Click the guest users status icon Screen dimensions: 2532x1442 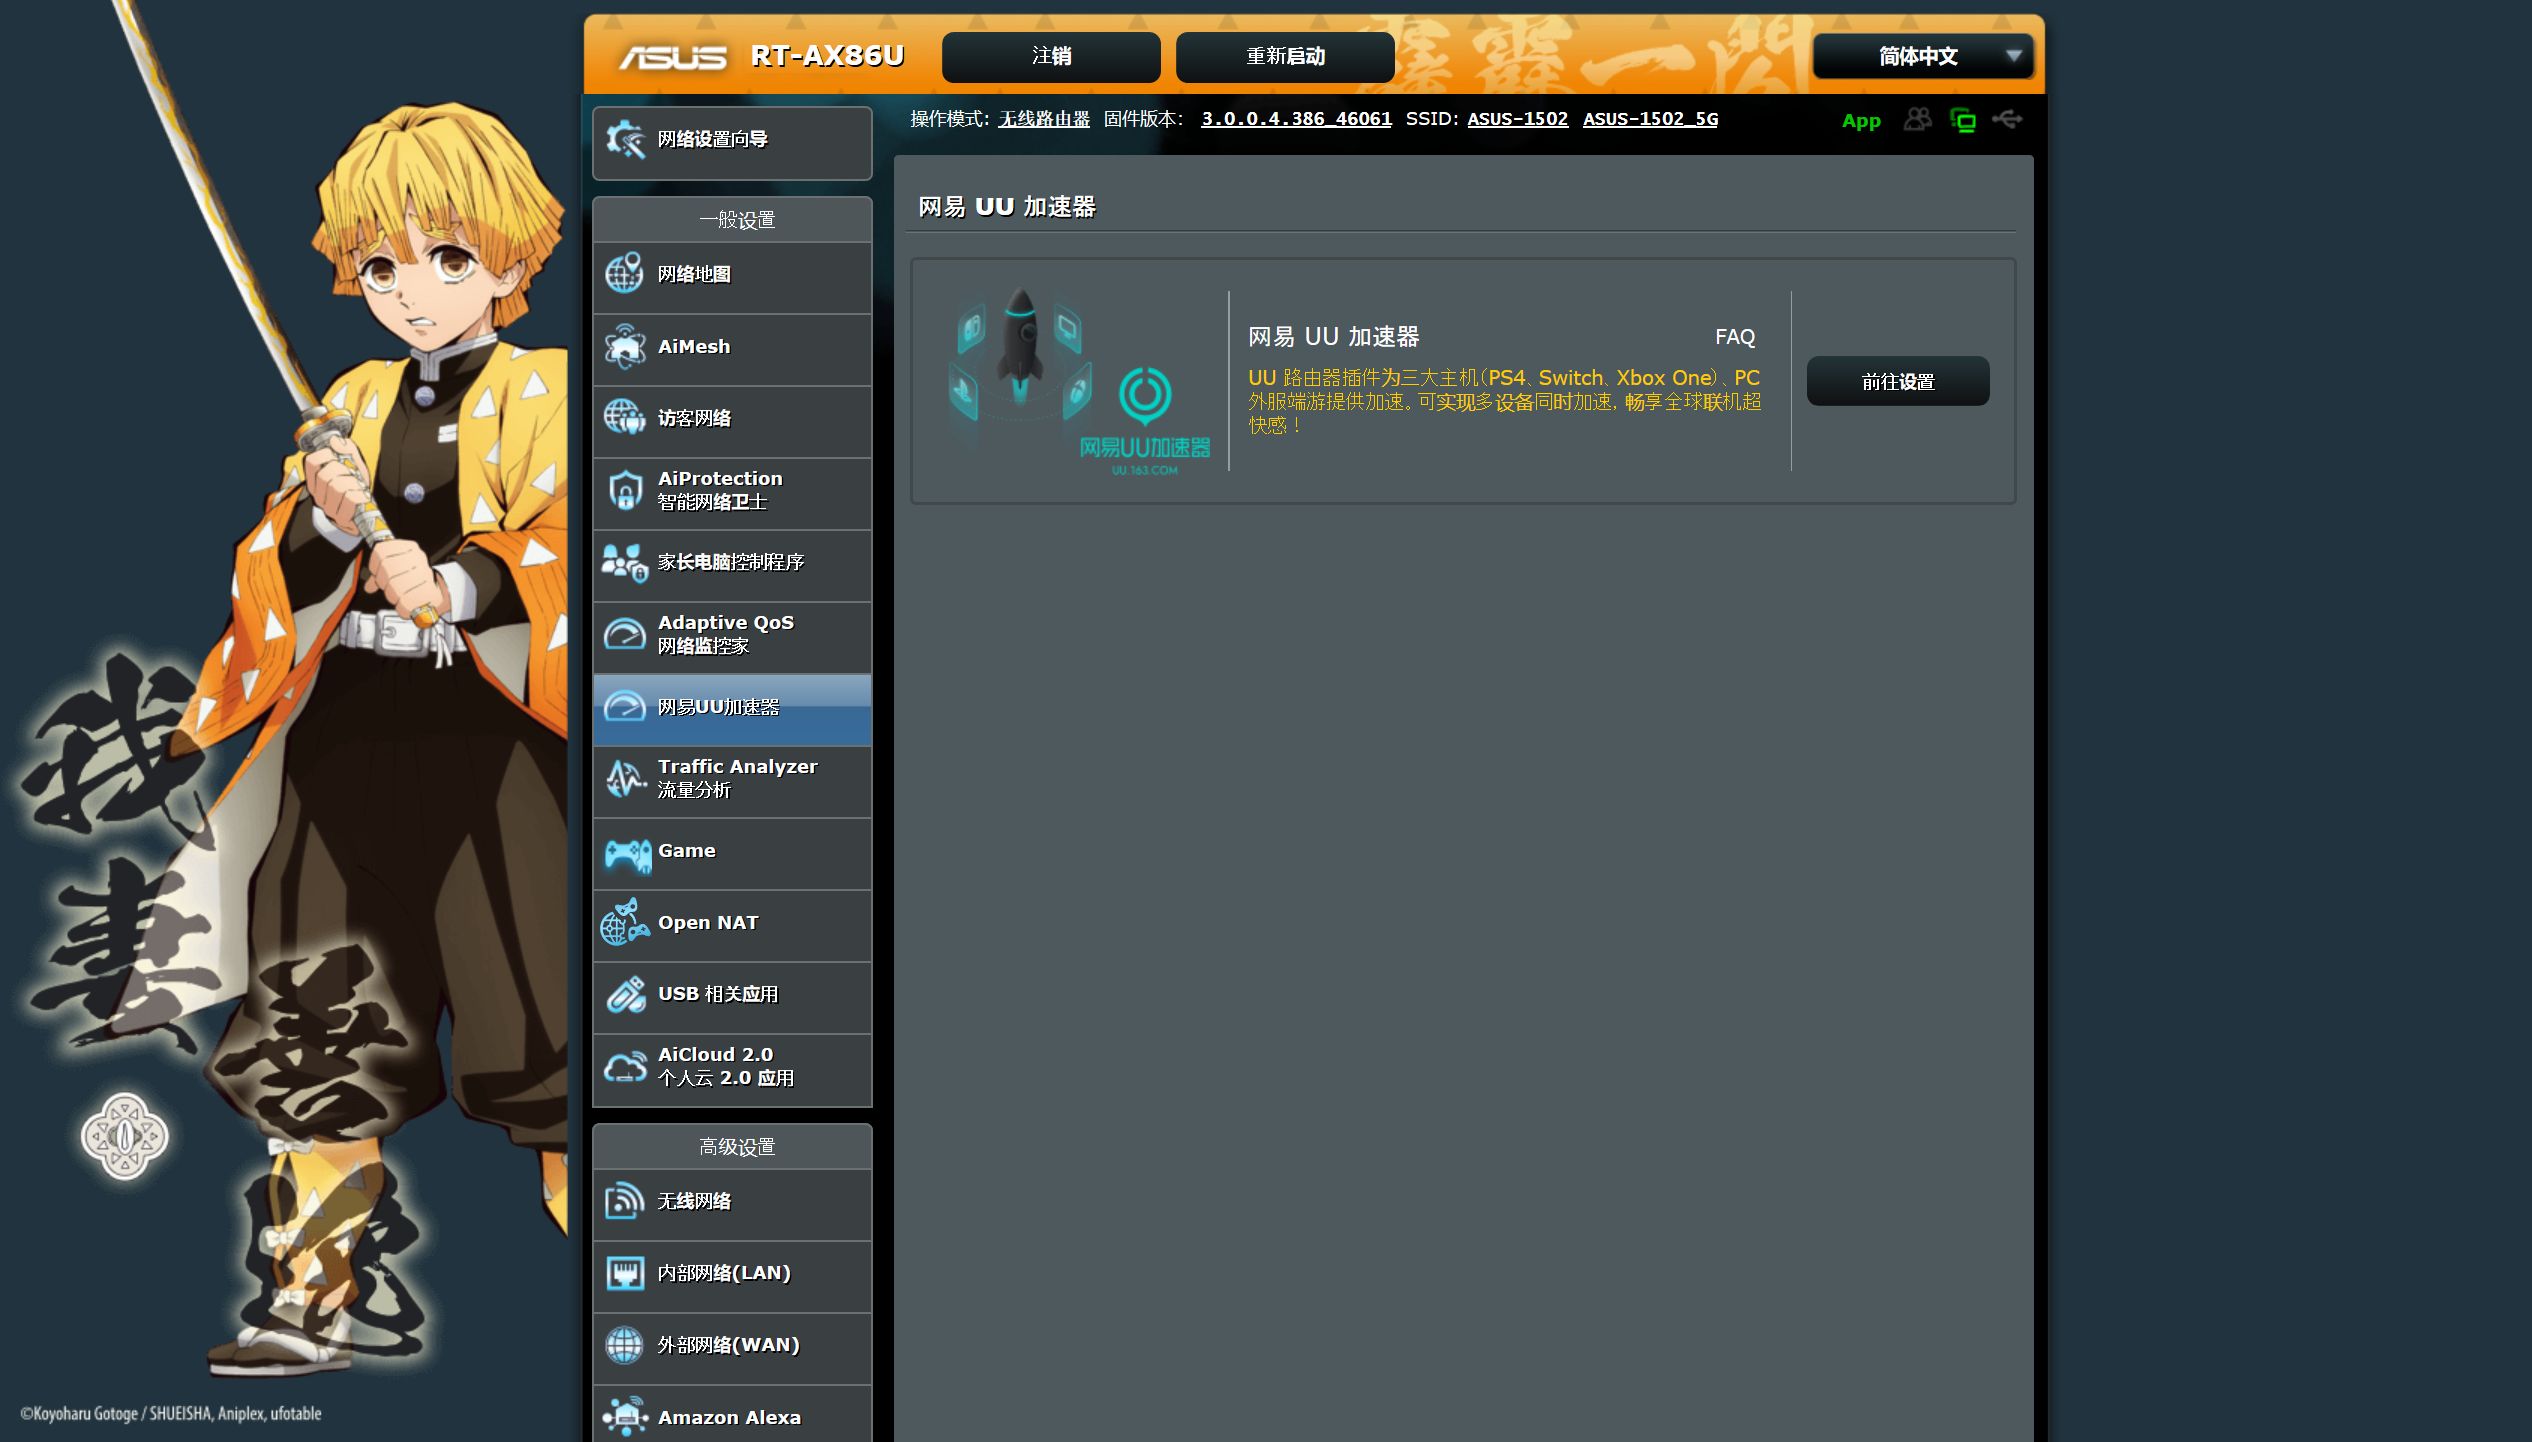pyautogui.click(x=1917, y=119)
